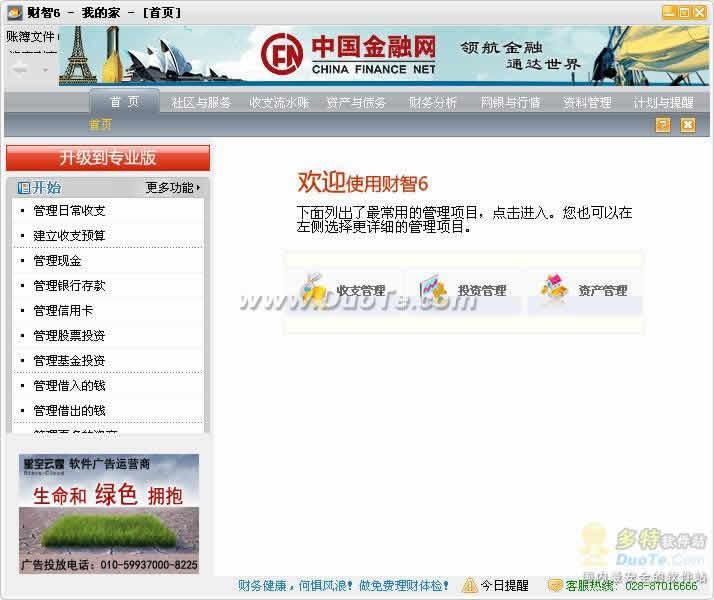Viewport: 714px width, 600px height.
Task: Click the China Finance Net CFN logo
Action: (282, 54)
